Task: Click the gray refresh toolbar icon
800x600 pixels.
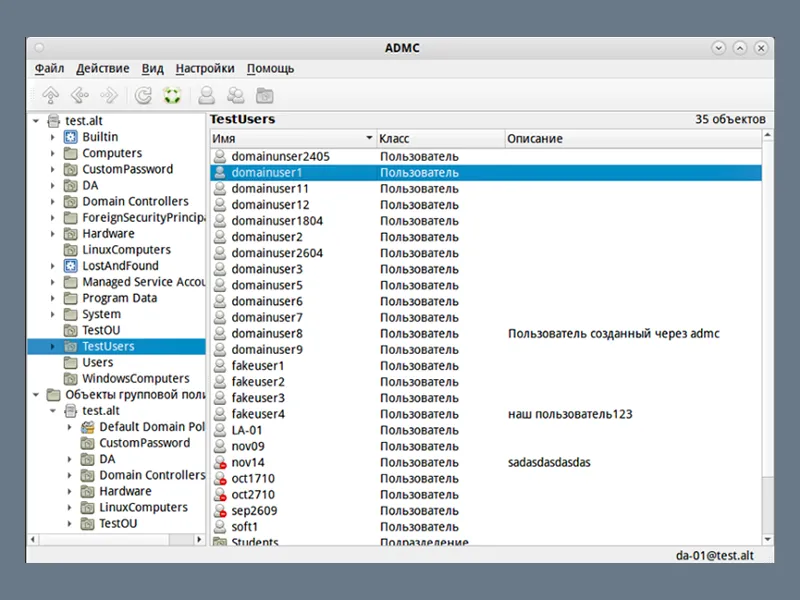Action: click(x=143, y=95)
